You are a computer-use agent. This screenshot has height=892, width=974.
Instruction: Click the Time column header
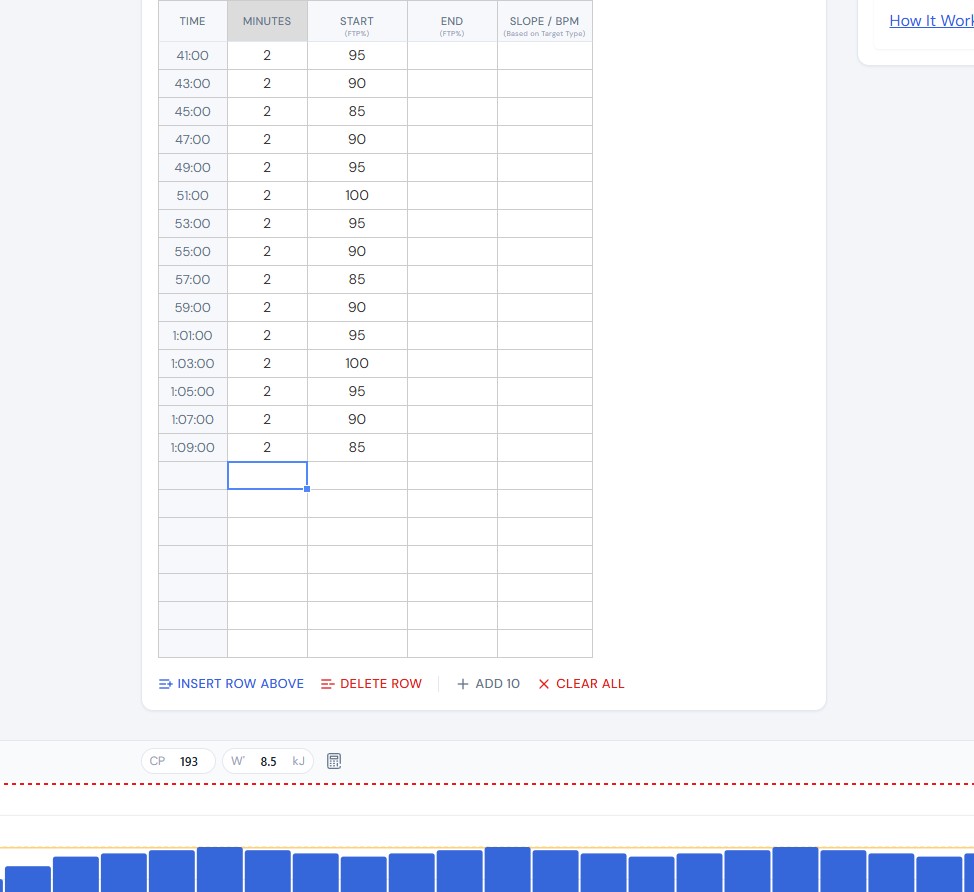(x=193, y=21)
